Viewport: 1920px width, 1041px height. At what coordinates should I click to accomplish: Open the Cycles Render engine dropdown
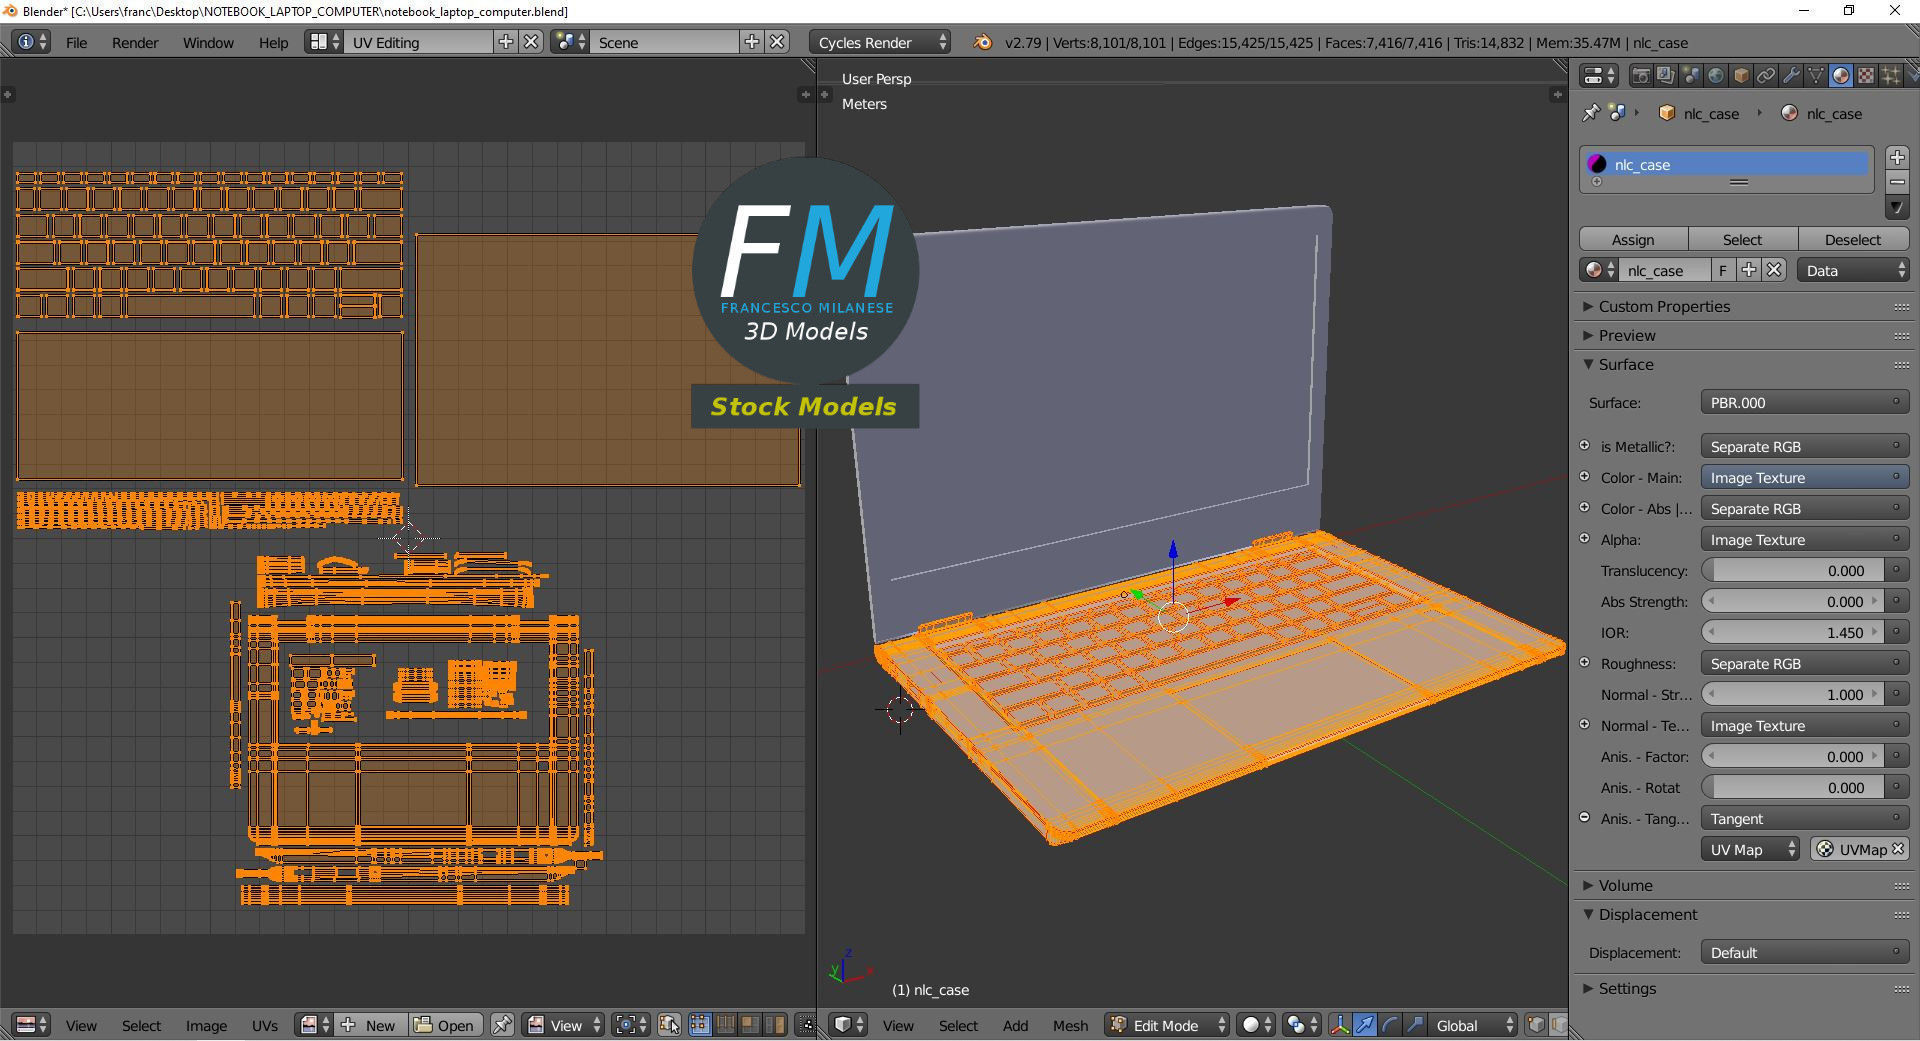[880, 42]
